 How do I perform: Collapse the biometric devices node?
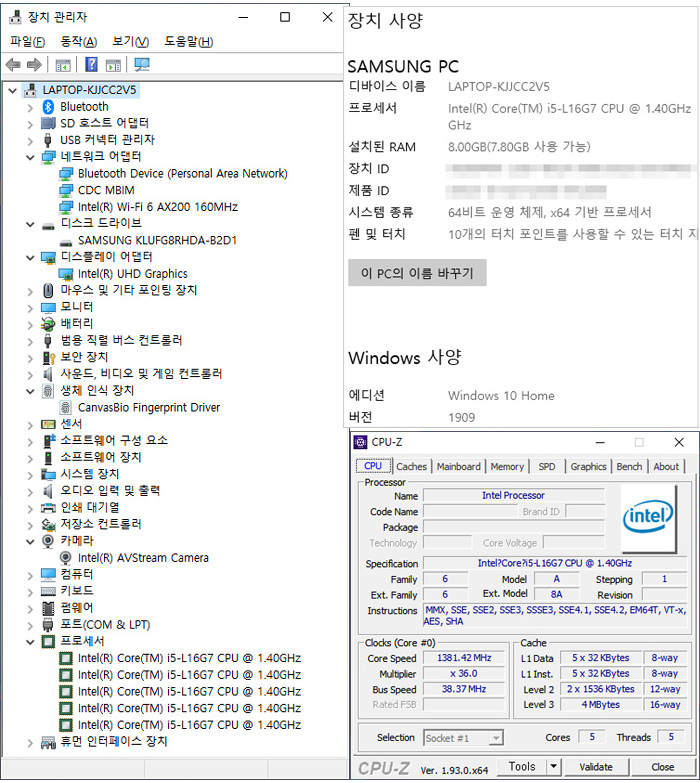(x=30, y=391)
